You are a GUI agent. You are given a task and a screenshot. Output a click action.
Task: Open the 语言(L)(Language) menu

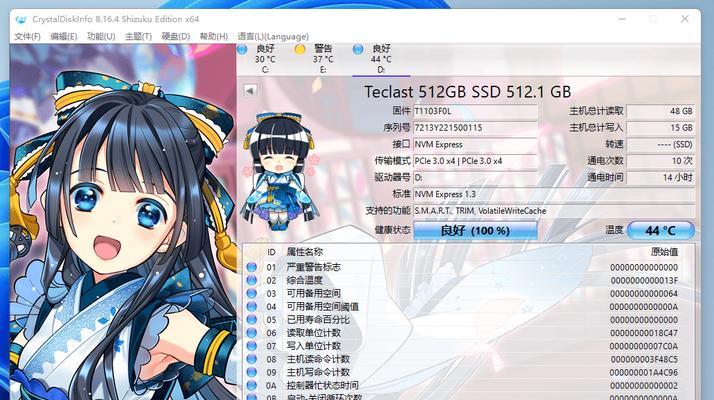(273, 36)
